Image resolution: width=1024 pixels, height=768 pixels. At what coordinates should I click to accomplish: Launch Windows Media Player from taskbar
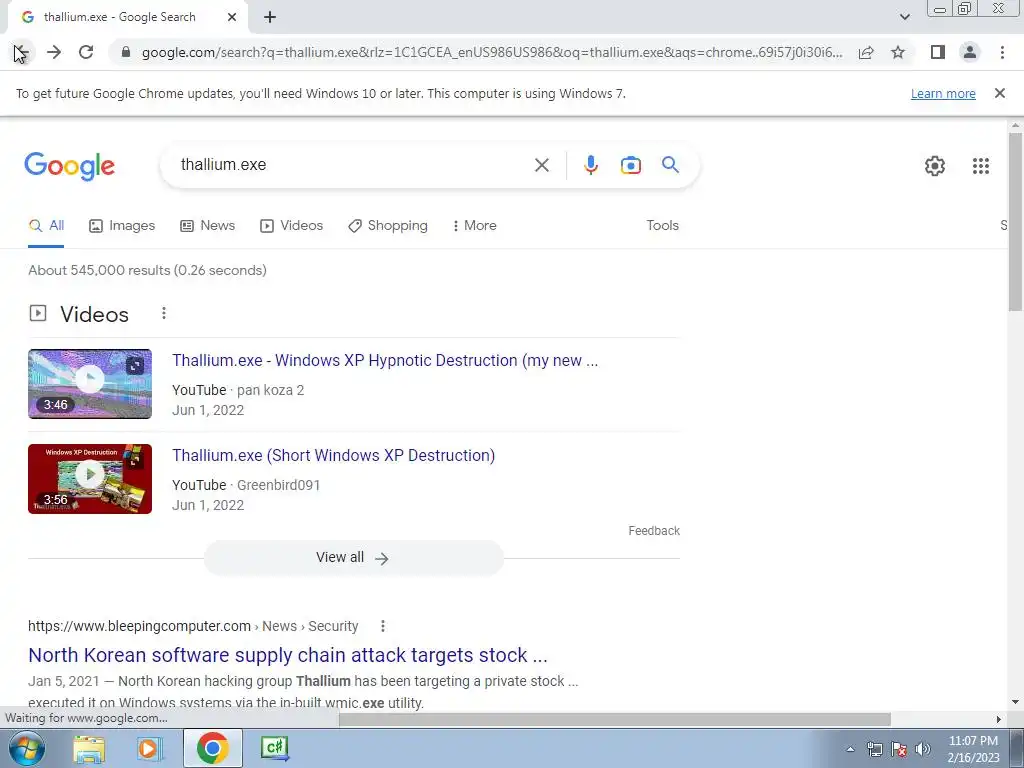pyautogui.click(x=149, y=748)
